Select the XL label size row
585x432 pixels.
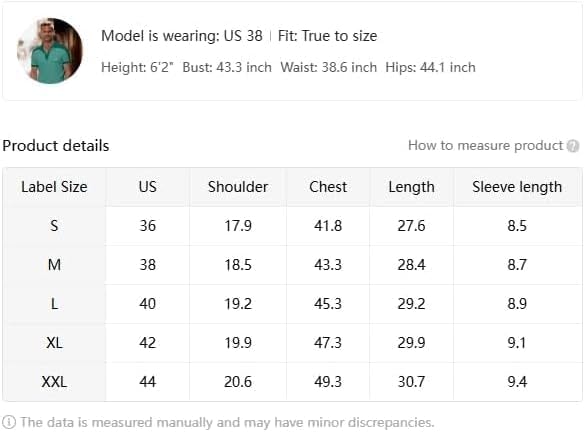292,342
